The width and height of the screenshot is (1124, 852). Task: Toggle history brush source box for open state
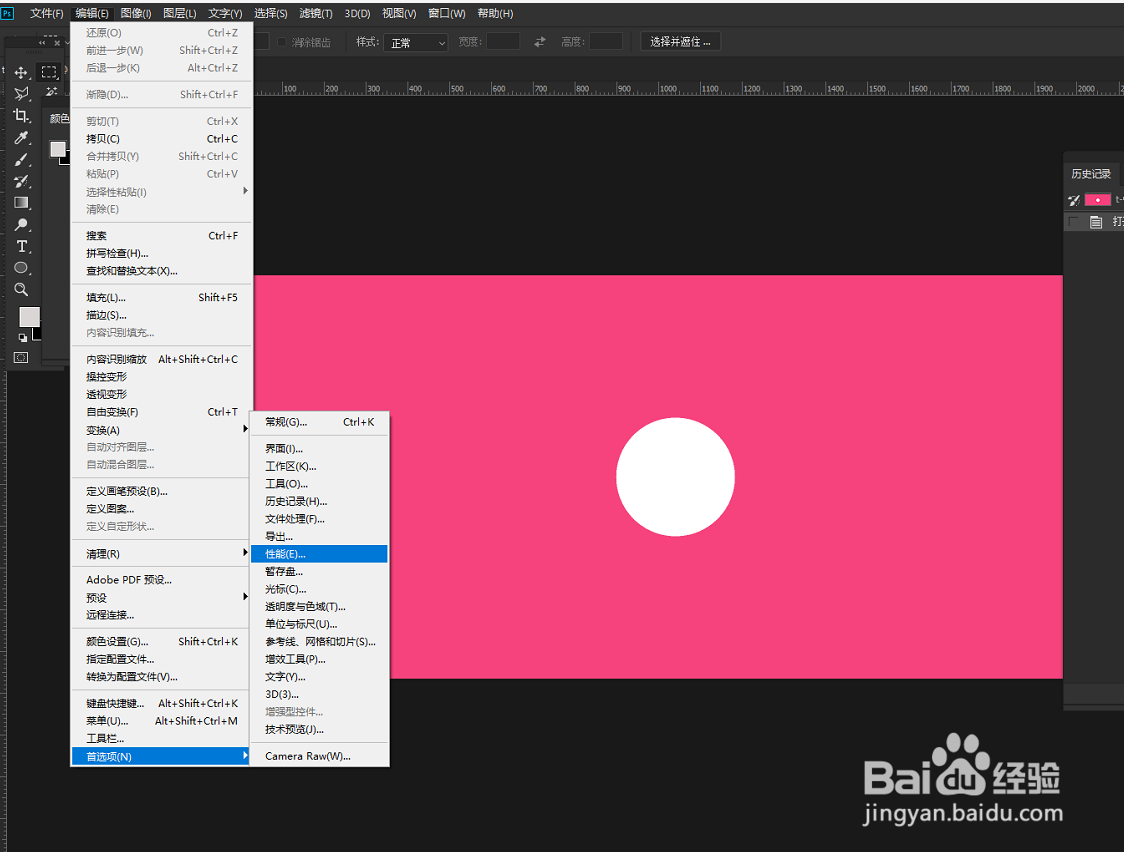[x=1073, y=222]
